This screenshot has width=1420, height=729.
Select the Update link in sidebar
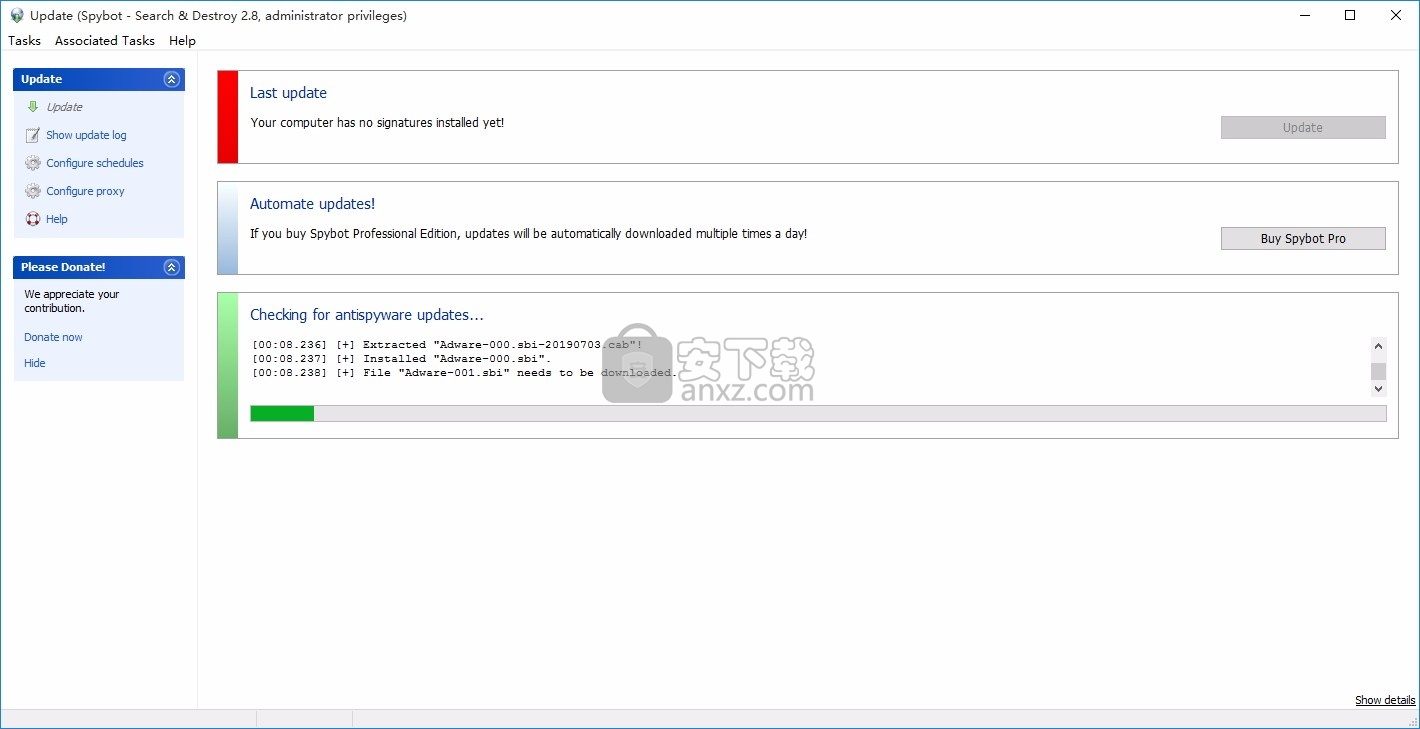pyautogui.click(x=64, y=107)
